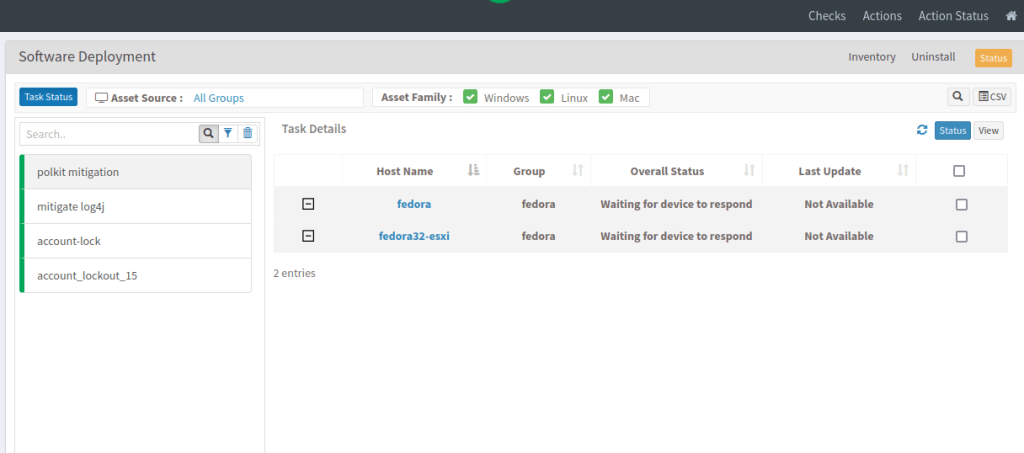Tick the checkbox in the fedora32-esxi row
The image size is (1024, 453).
(961, 236)
